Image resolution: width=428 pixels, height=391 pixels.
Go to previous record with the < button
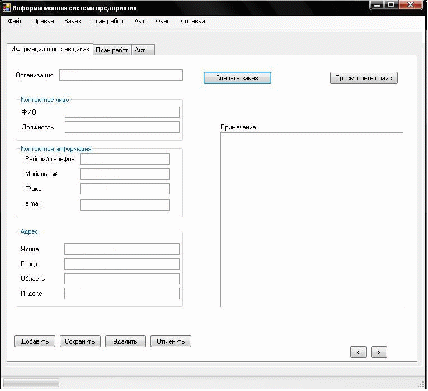pyautogui.click(x=358, y=352)
